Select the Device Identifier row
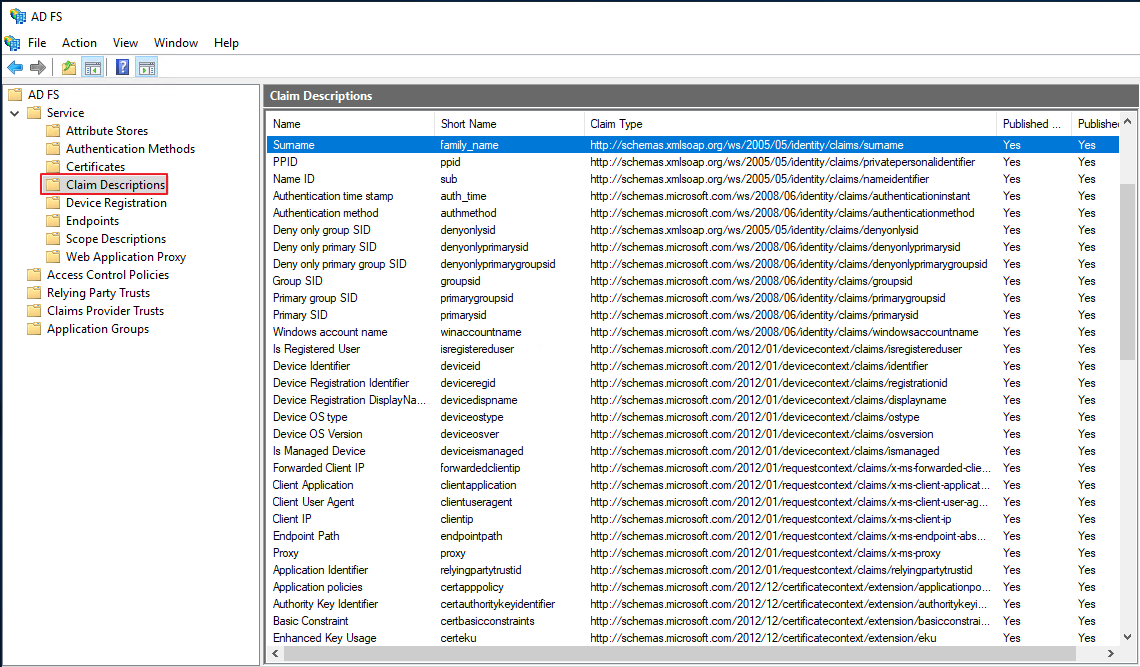This screenshot has height=667, width=1140. click(x=692, y=366)
